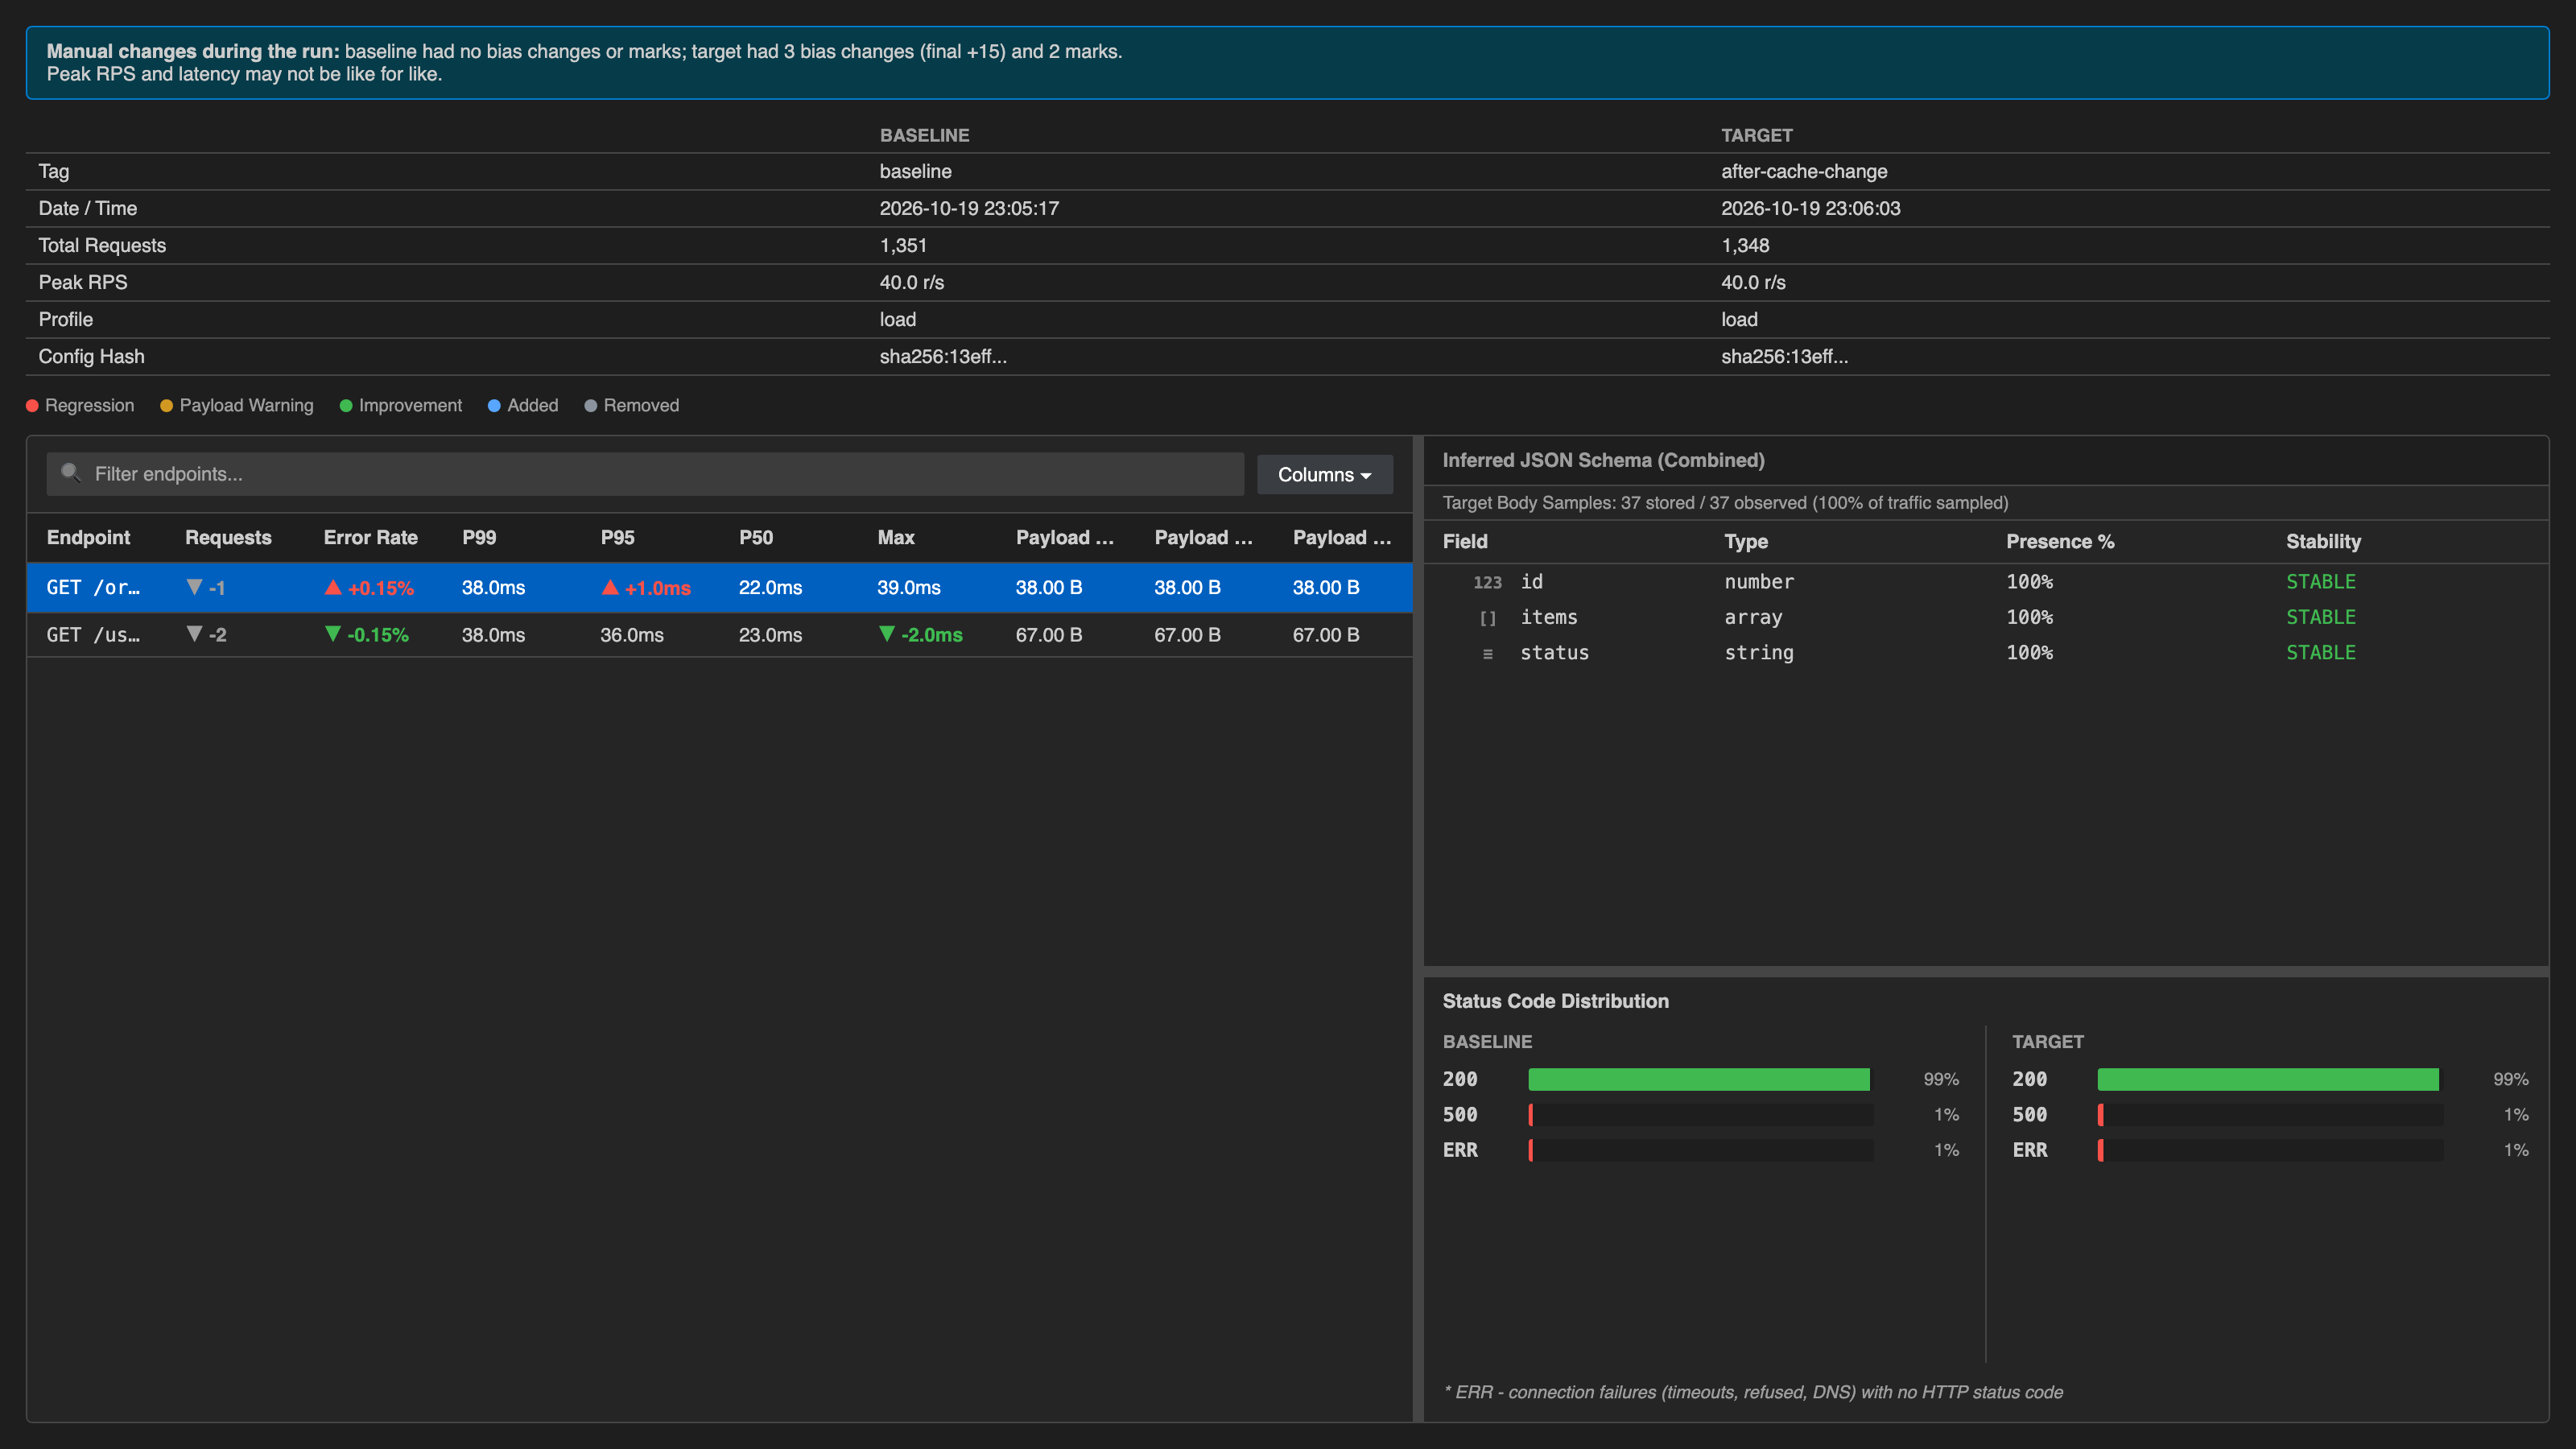Select the GET /or… endpoint row

(x=720, y=587)
